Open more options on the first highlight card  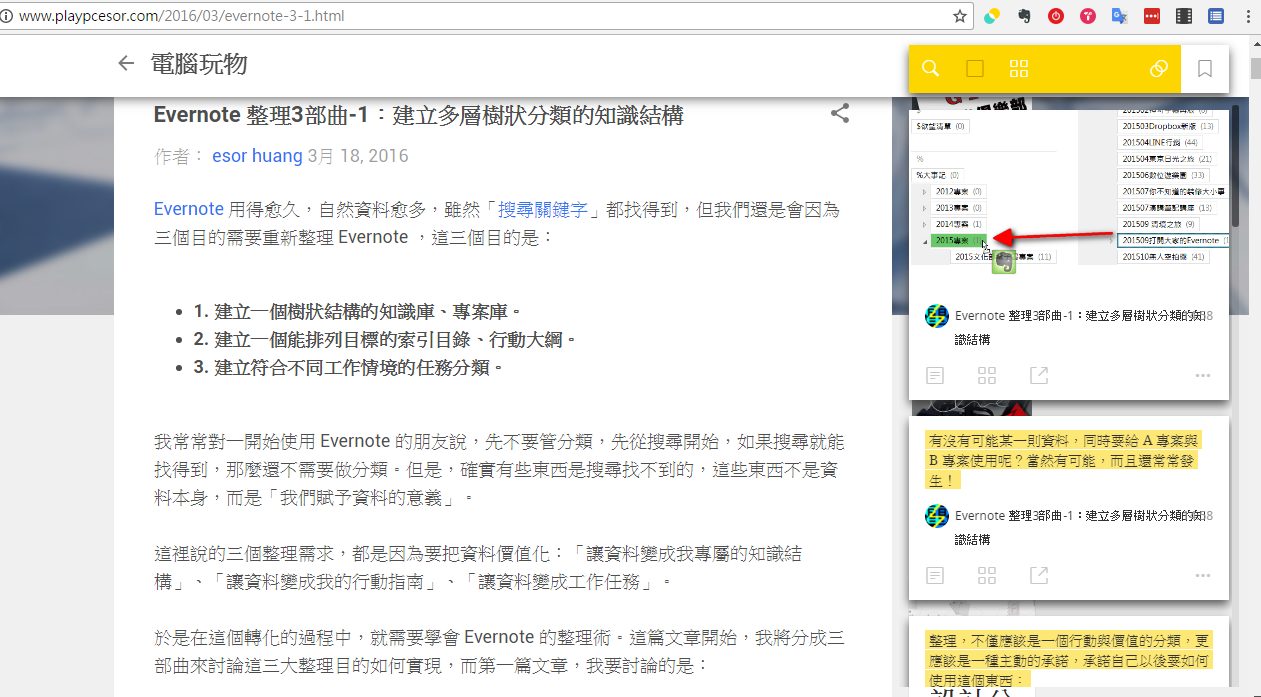click(1203, 375)
